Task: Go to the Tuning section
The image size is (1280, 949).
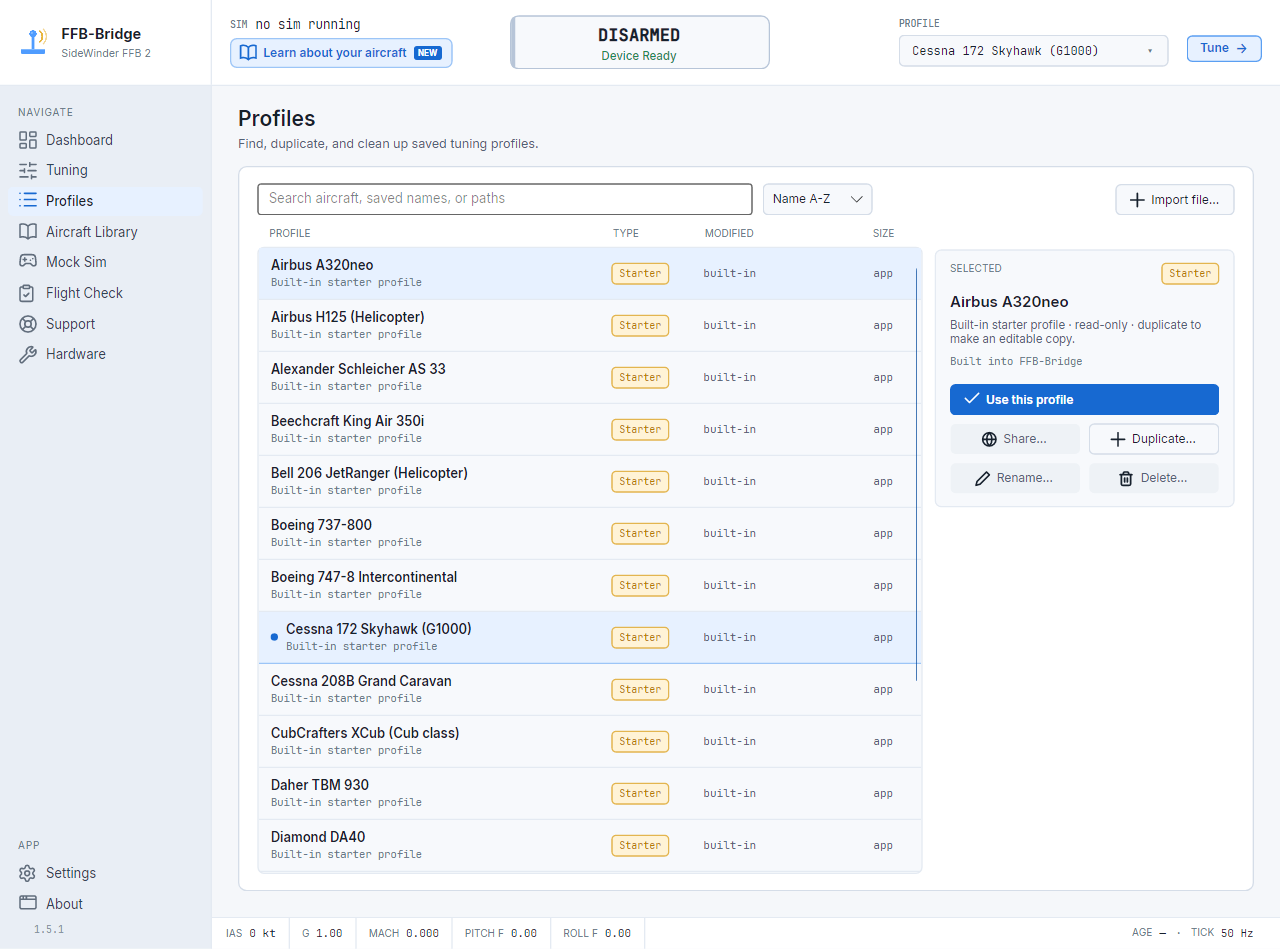Action: pyautogui.click(x=105, y=170)
